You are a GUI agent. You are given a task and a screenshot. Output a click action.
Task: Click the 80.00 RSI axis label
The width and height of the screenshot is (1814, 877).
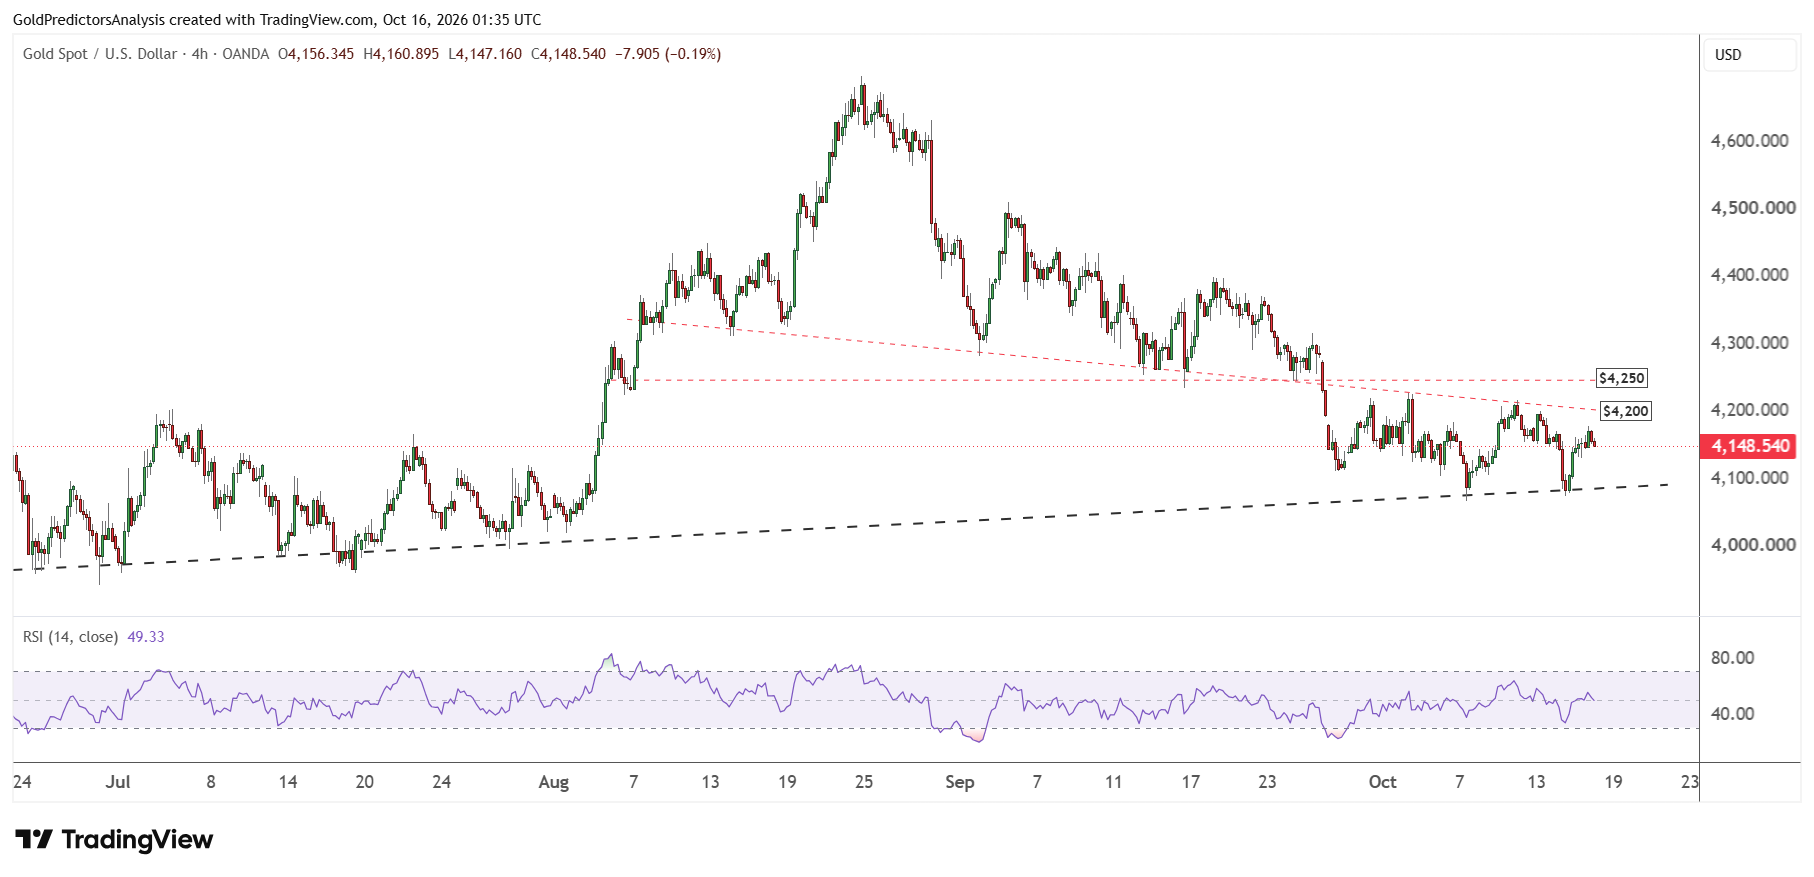tap(1733, 658)
